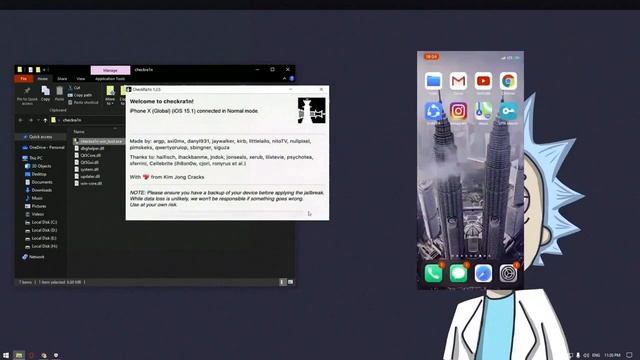This screenshot has width=640, height=360.
Task: Go up one folder level in Explorer
Action: (x=45, y=120)
